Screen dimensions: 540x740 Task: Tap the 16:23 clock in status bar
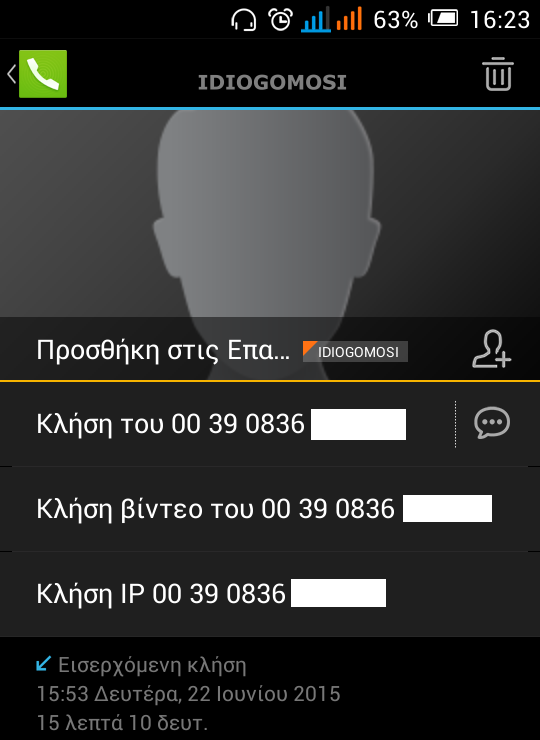point(500,20)
